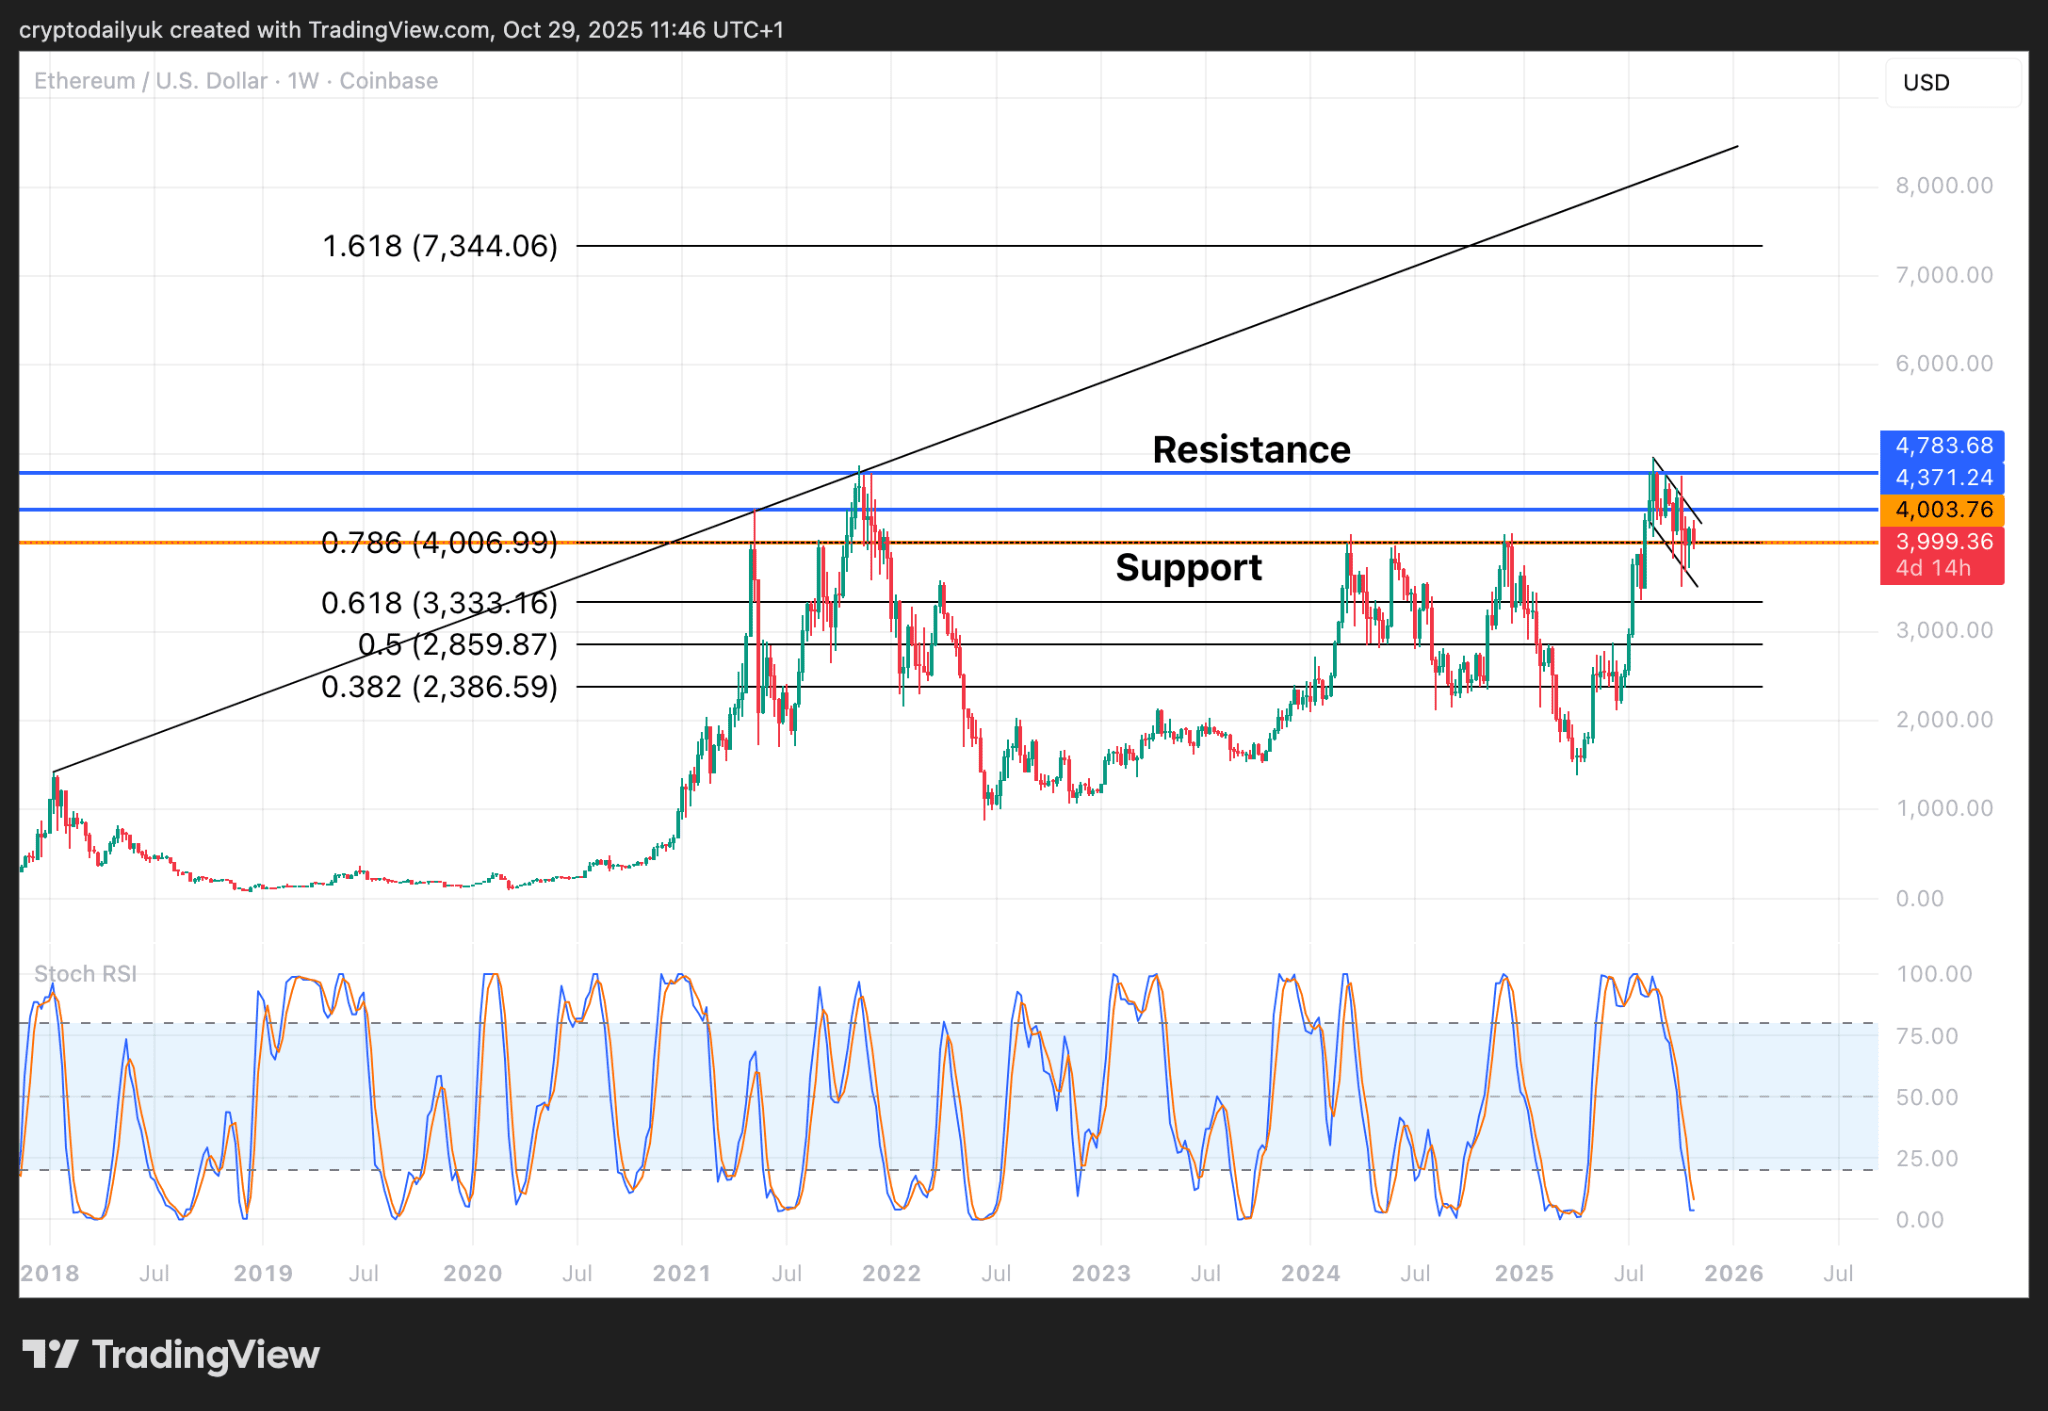Click the 8,000.00 price axis label

coord(1943,186)
